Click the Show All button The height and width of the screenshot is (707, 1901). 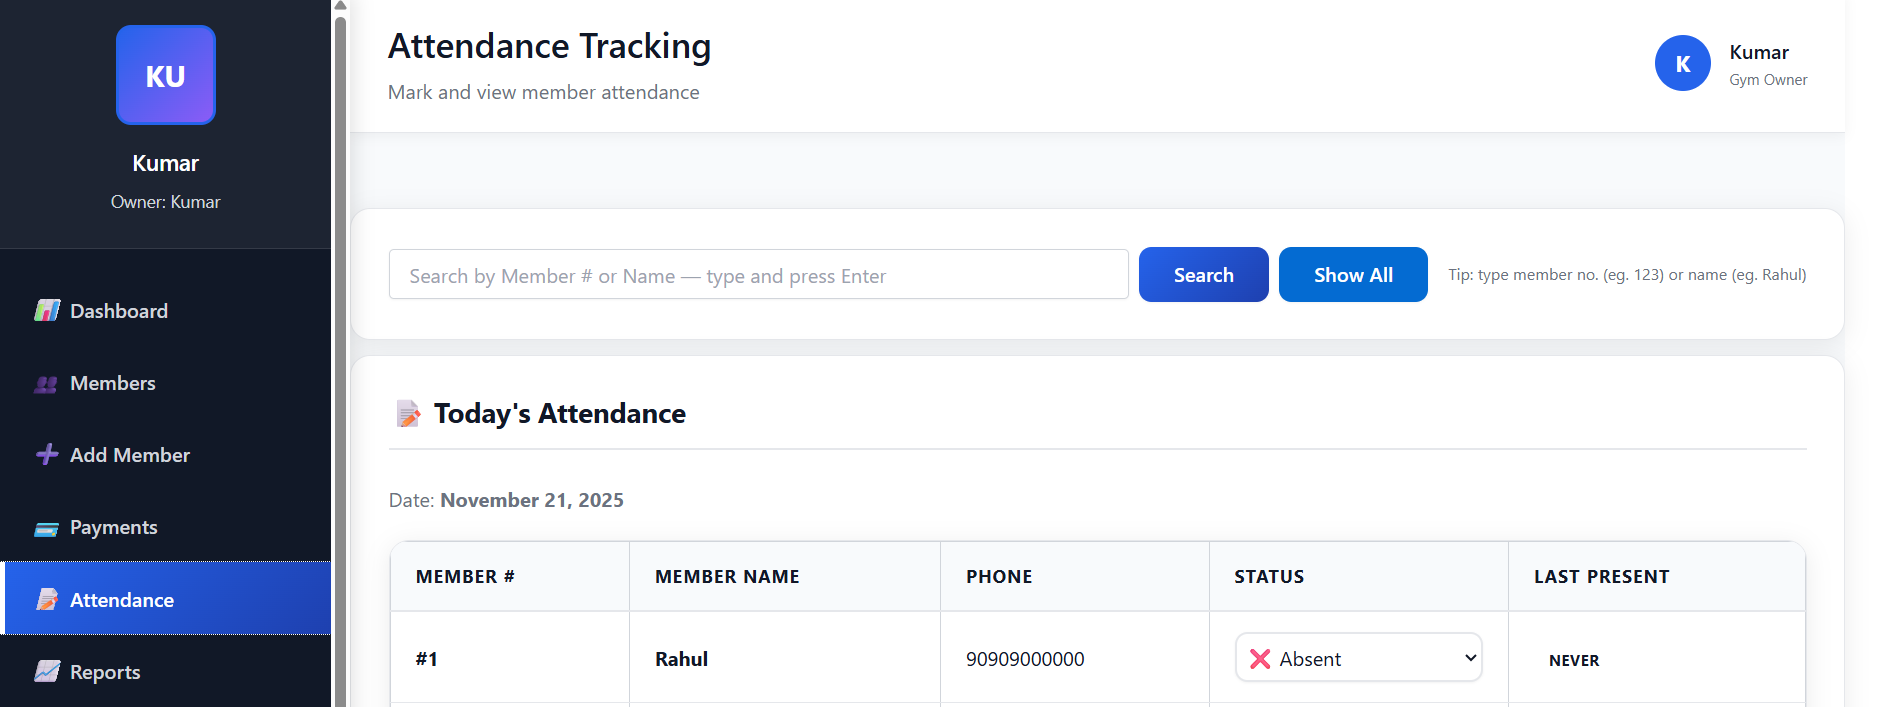1353,275
